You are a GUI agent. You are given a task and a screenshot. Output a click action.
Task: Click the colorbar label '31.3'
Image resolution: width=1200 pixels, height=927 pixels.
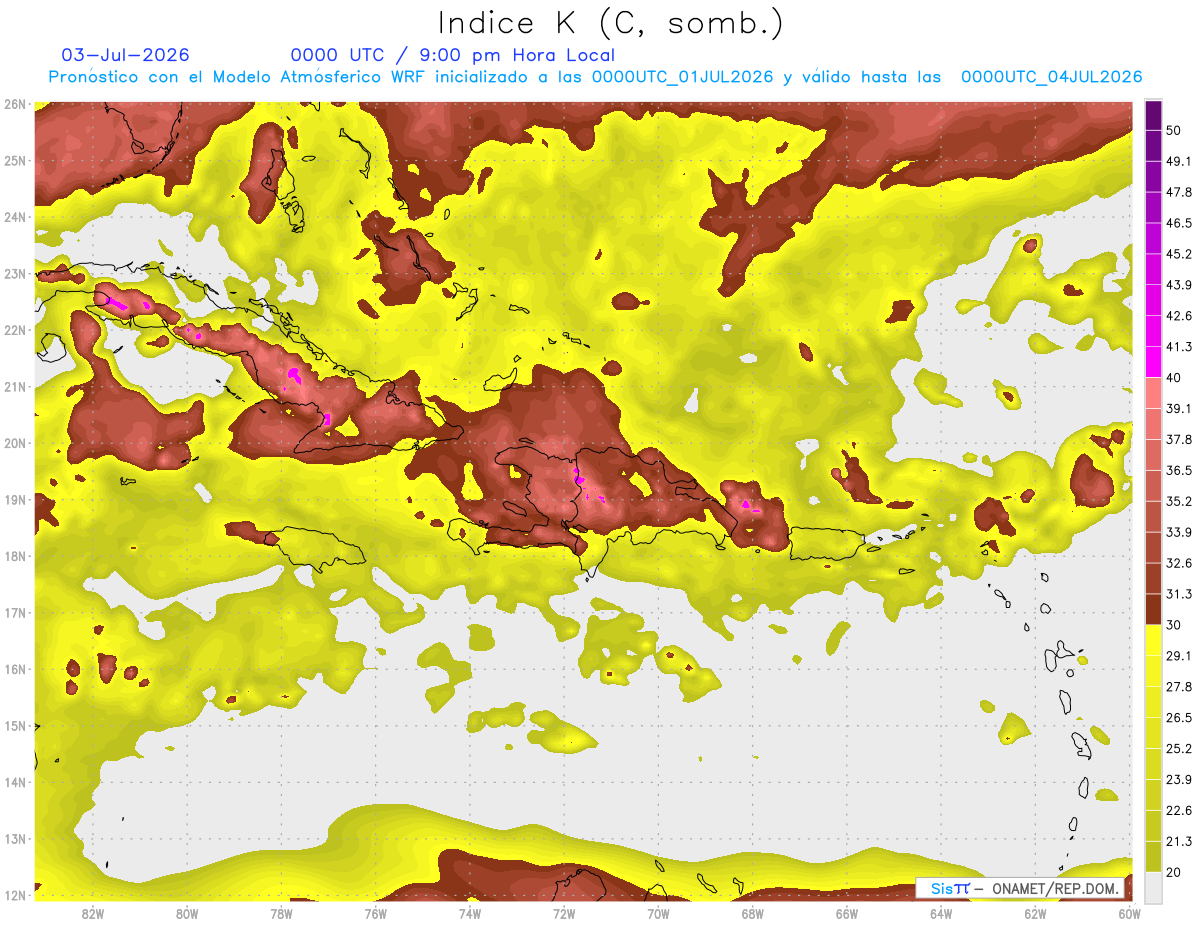click(x=1178, y=594)
